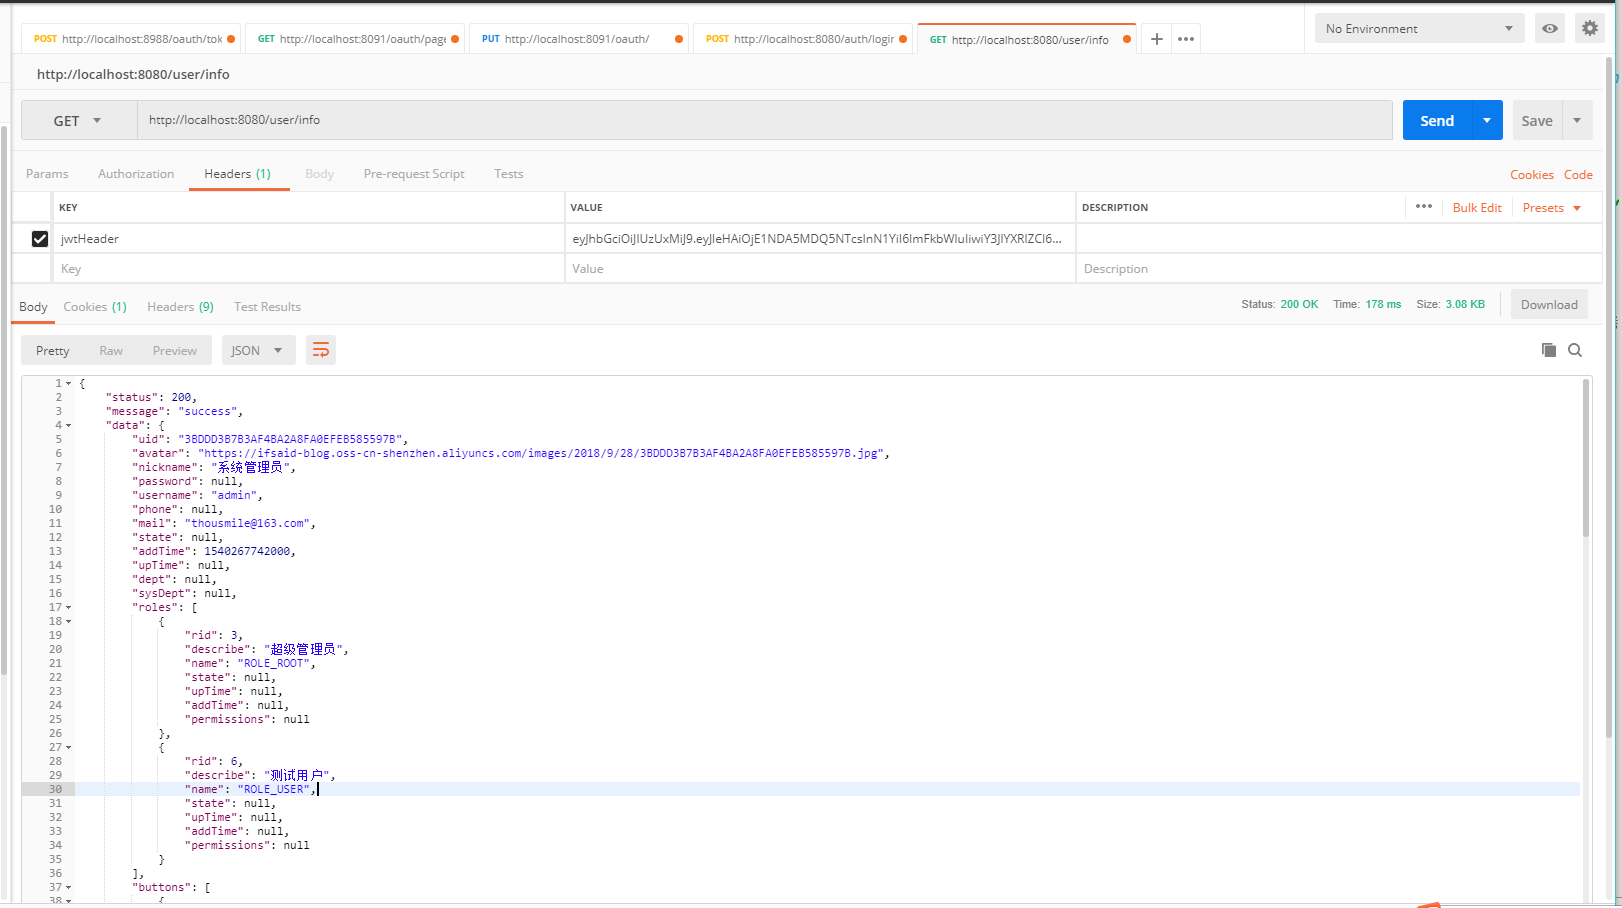Collapse role object at line 18

[69, 621]
